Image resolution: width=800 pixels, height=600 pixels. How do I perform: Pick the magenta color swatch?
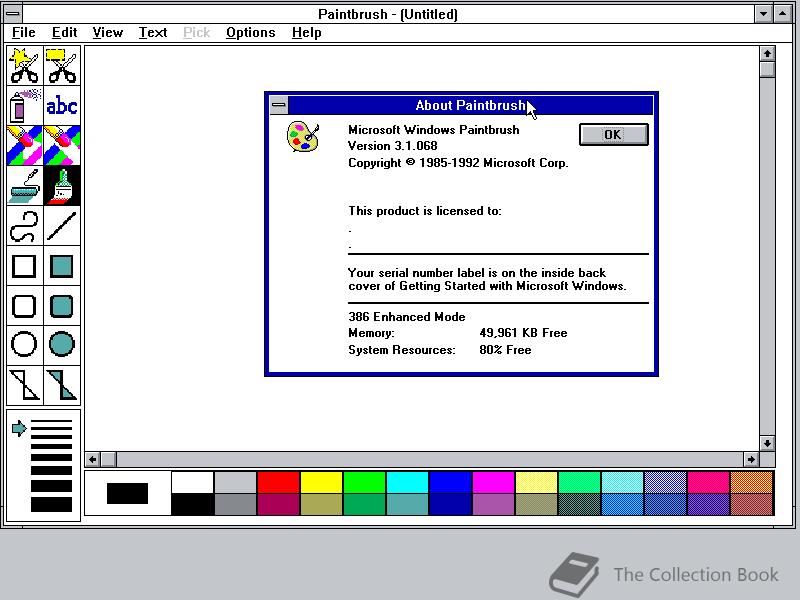pos(493,482)
